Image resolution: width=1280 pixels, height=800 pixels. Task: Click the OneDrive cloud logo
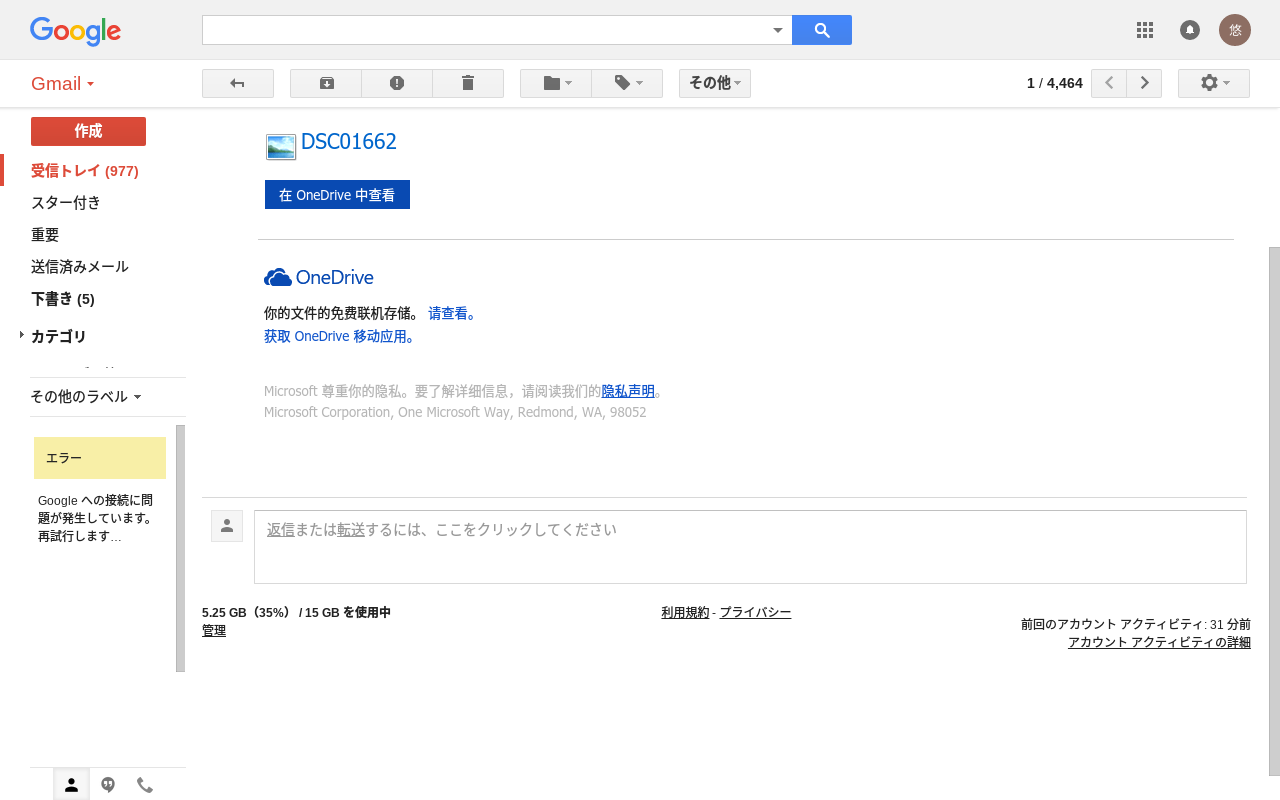pyautogui.click(x=319, y=277)
